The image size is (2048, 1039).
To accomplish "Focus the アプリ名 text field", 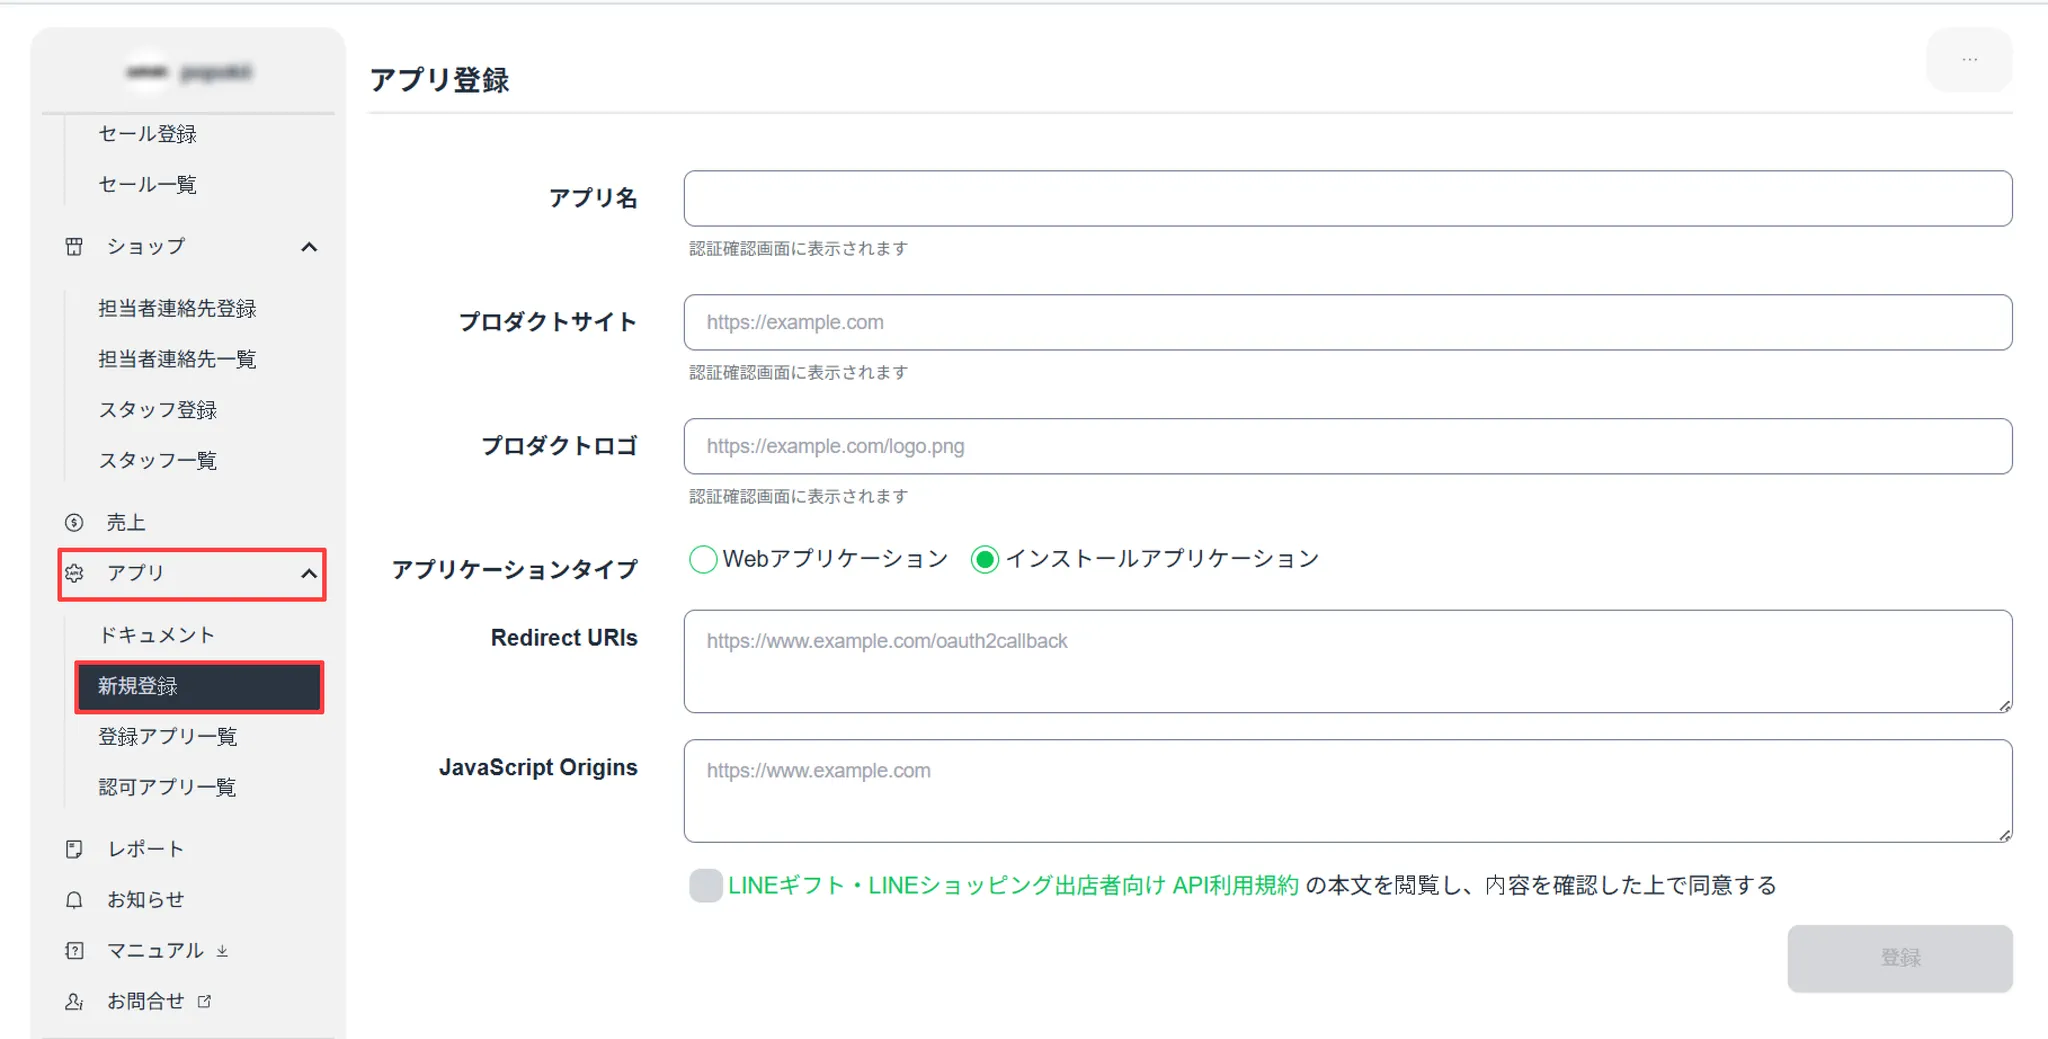I will pyautogui.click(x=1347, y=198).
